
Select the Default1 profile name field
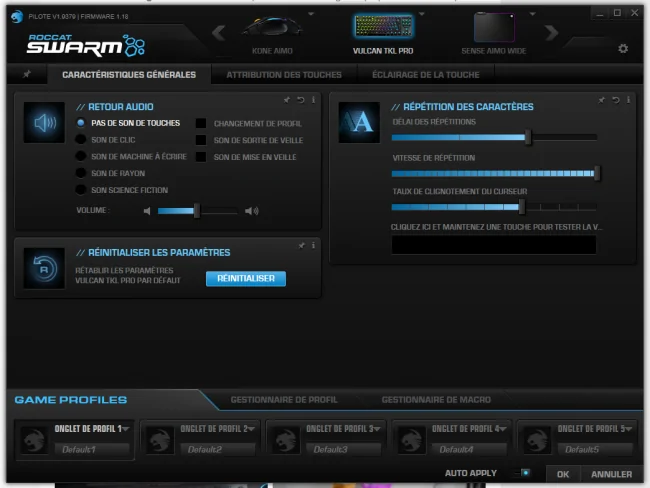pos(92,449)
